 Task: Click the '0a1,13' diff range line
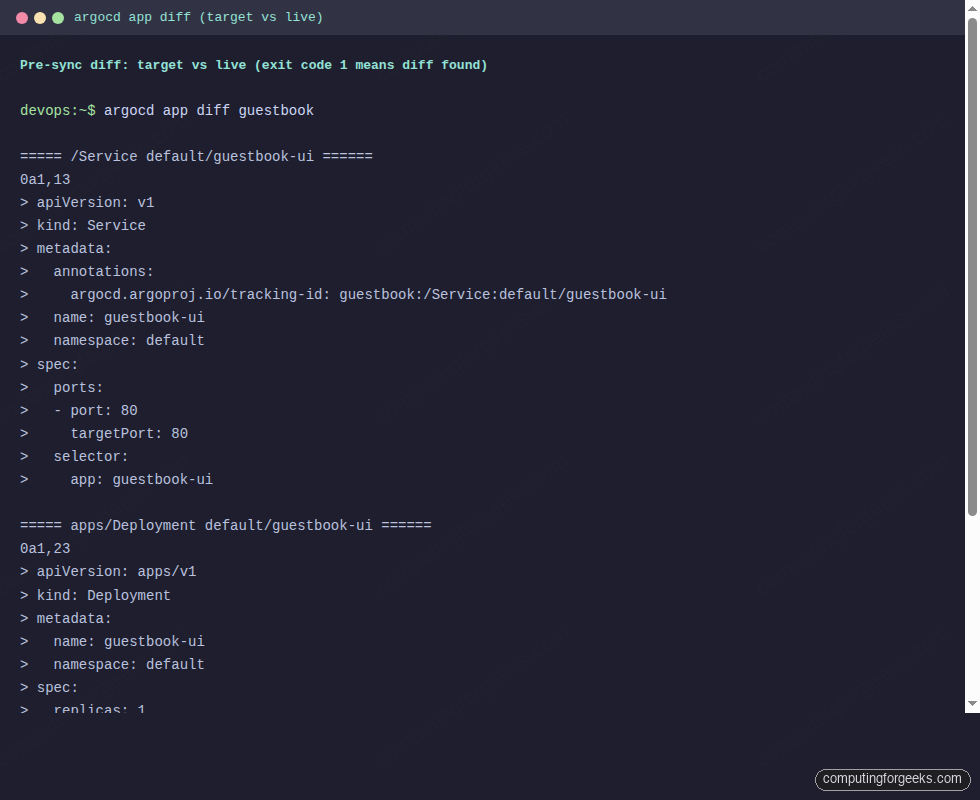tap(45, 179)
